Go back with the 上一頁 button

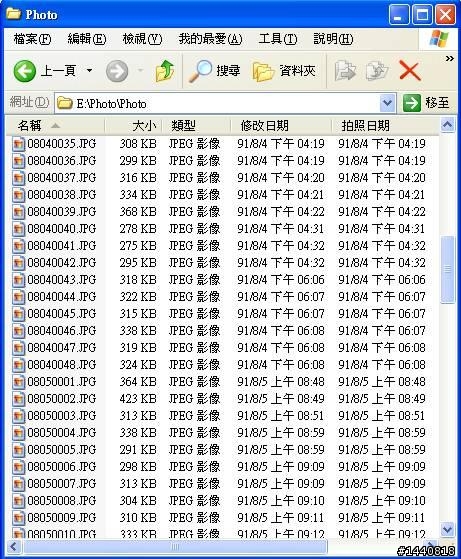coord(45,71)
